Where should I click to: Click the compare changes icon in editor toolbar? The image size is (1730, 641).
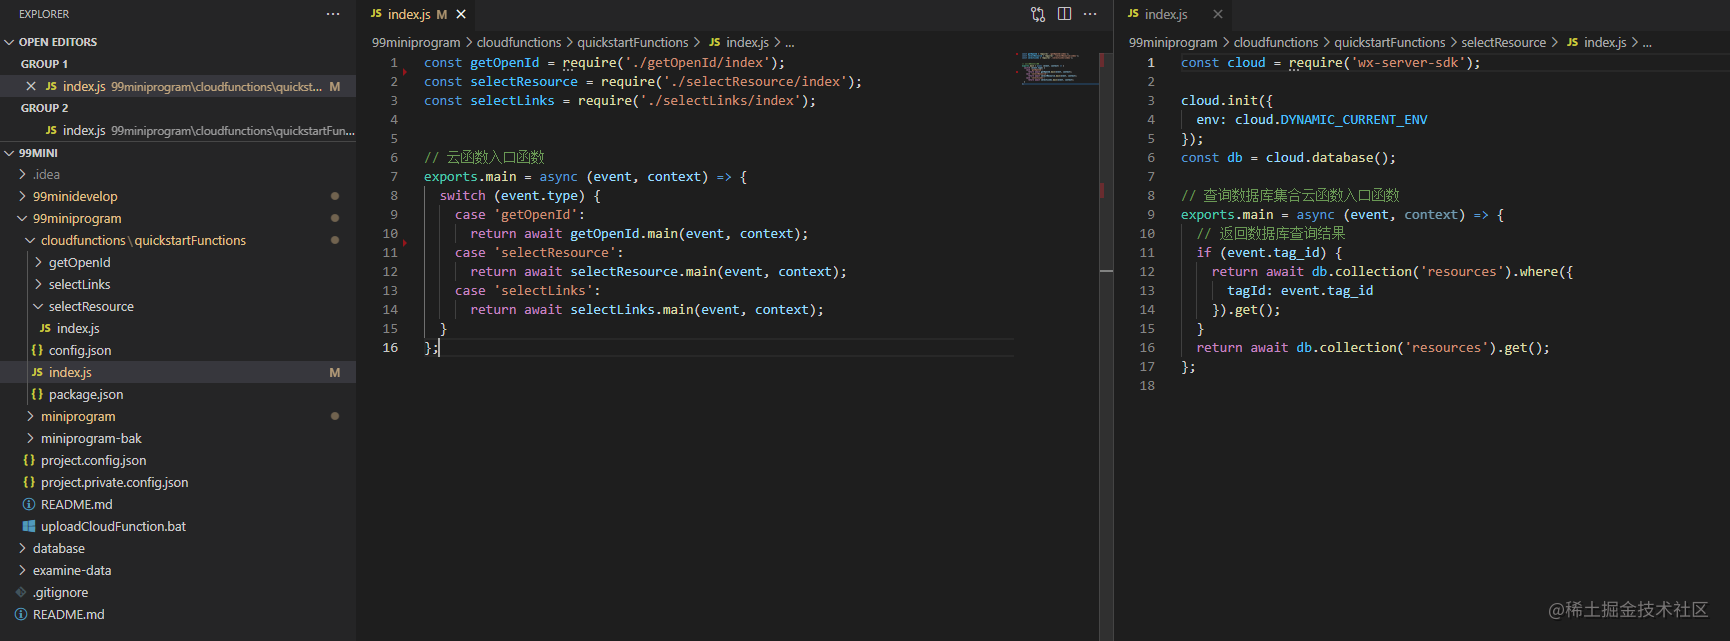[1038, 14]
